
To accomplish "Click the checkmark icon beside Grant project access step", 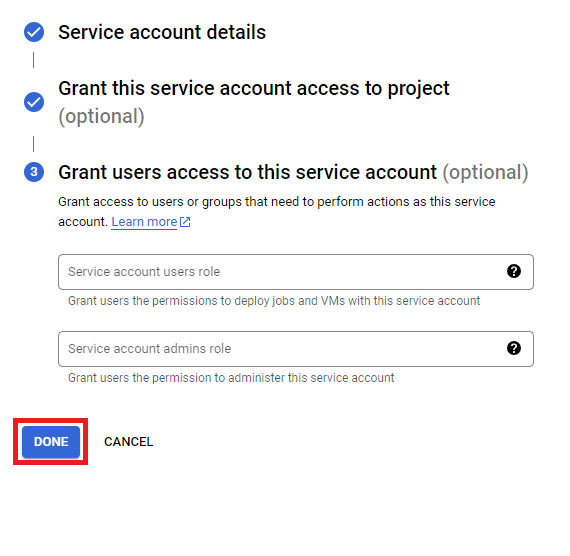I will pyautogui.click(x=34, y=102).
